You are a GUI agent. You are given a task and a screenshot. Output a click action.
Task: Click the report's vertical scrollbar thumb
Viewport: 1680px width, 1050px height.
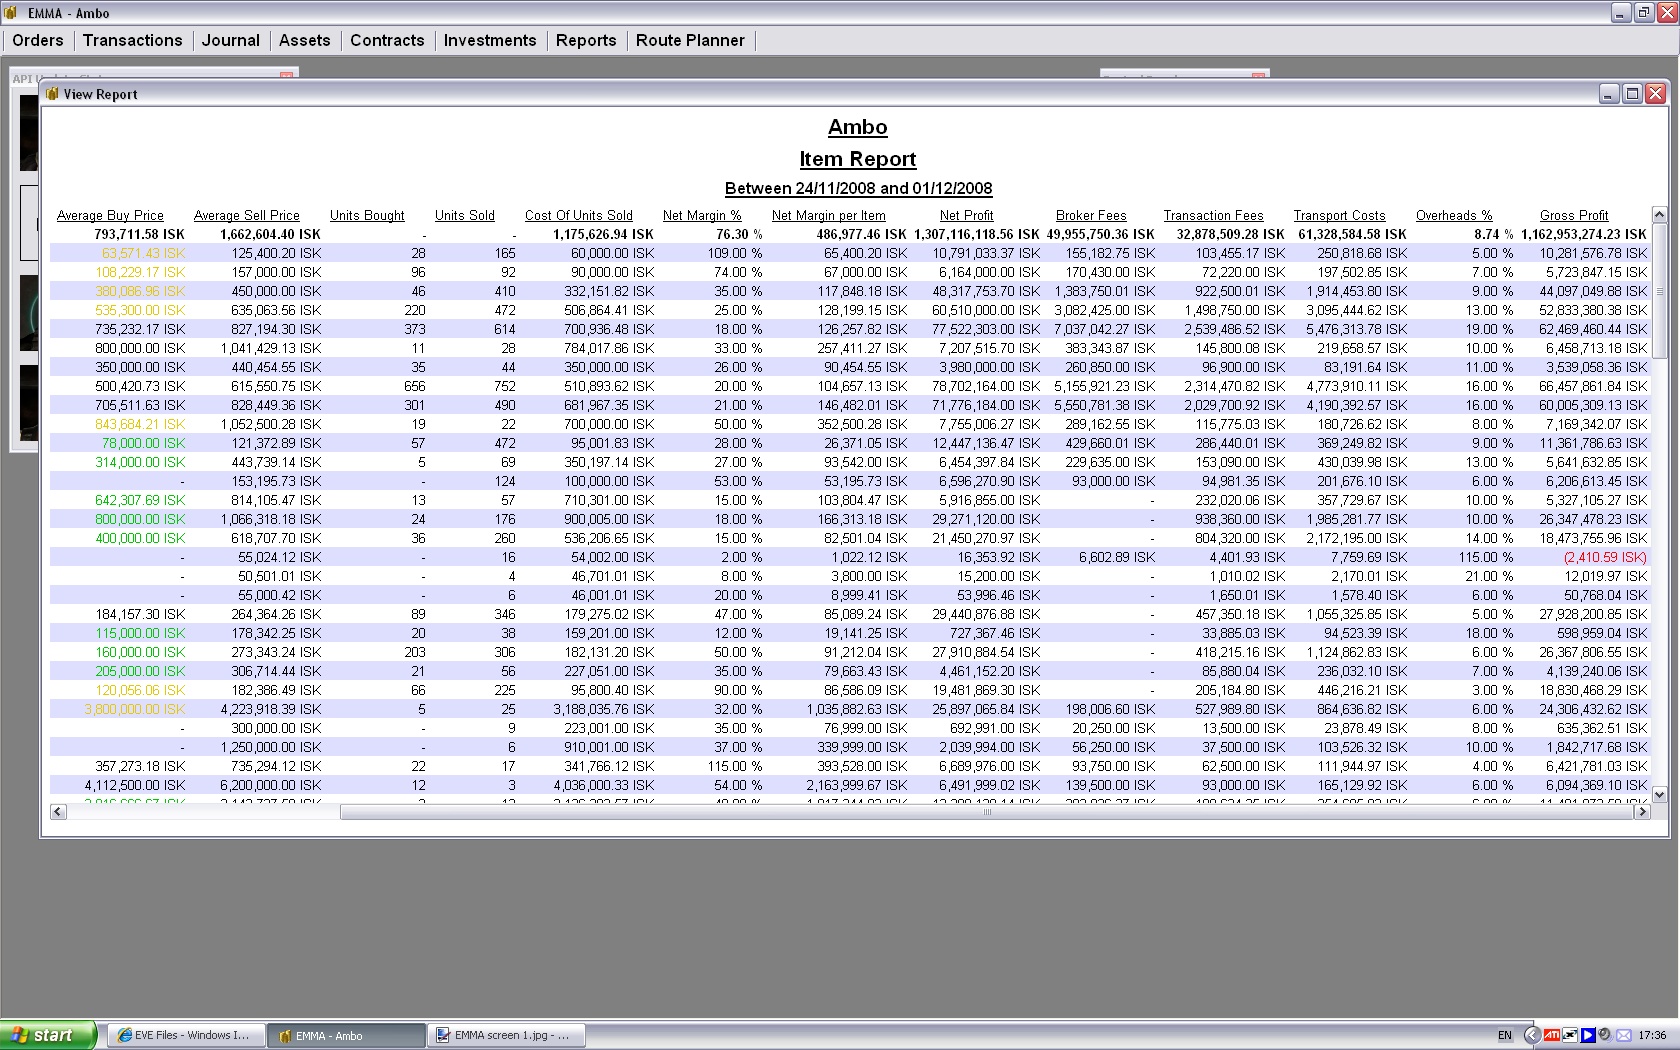tap(1659, 290)
